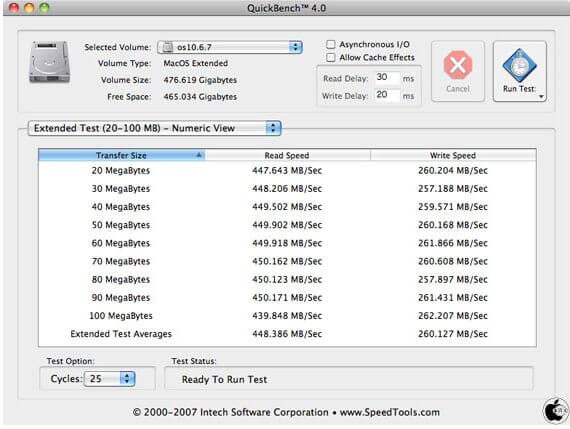The width and height of the screenshot is (570, 429).
Task: Expand the Run Test menu arrow
Action: point(541,97)
